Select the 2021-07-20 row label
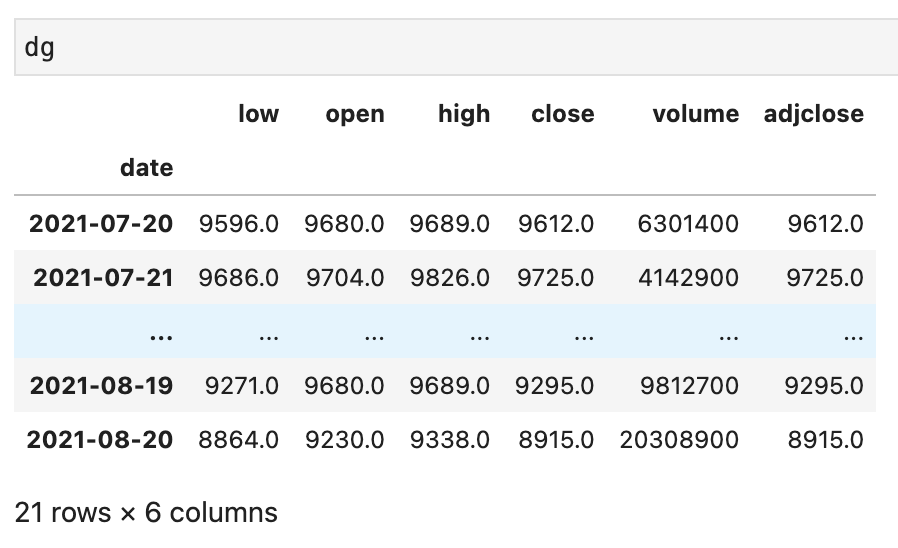This screenshot has height=548, width=898. click(x=101, y=223)
